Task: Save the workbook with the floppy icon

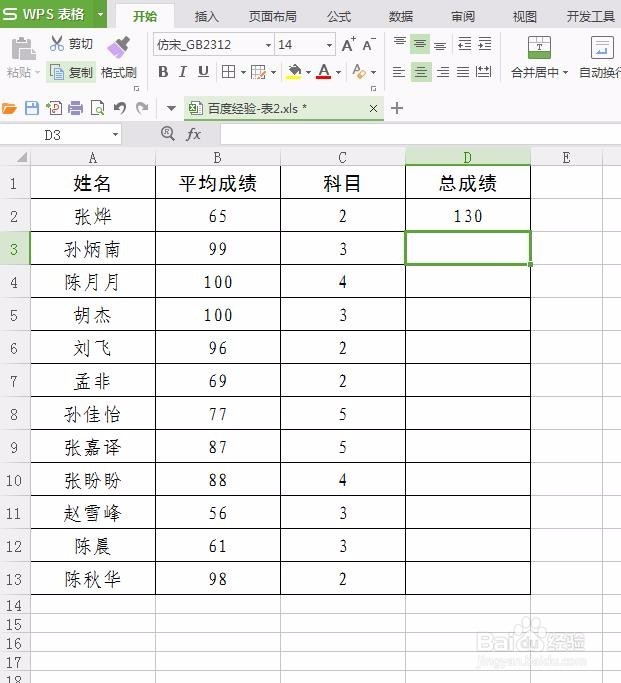Action: click(x=32, y=108)
